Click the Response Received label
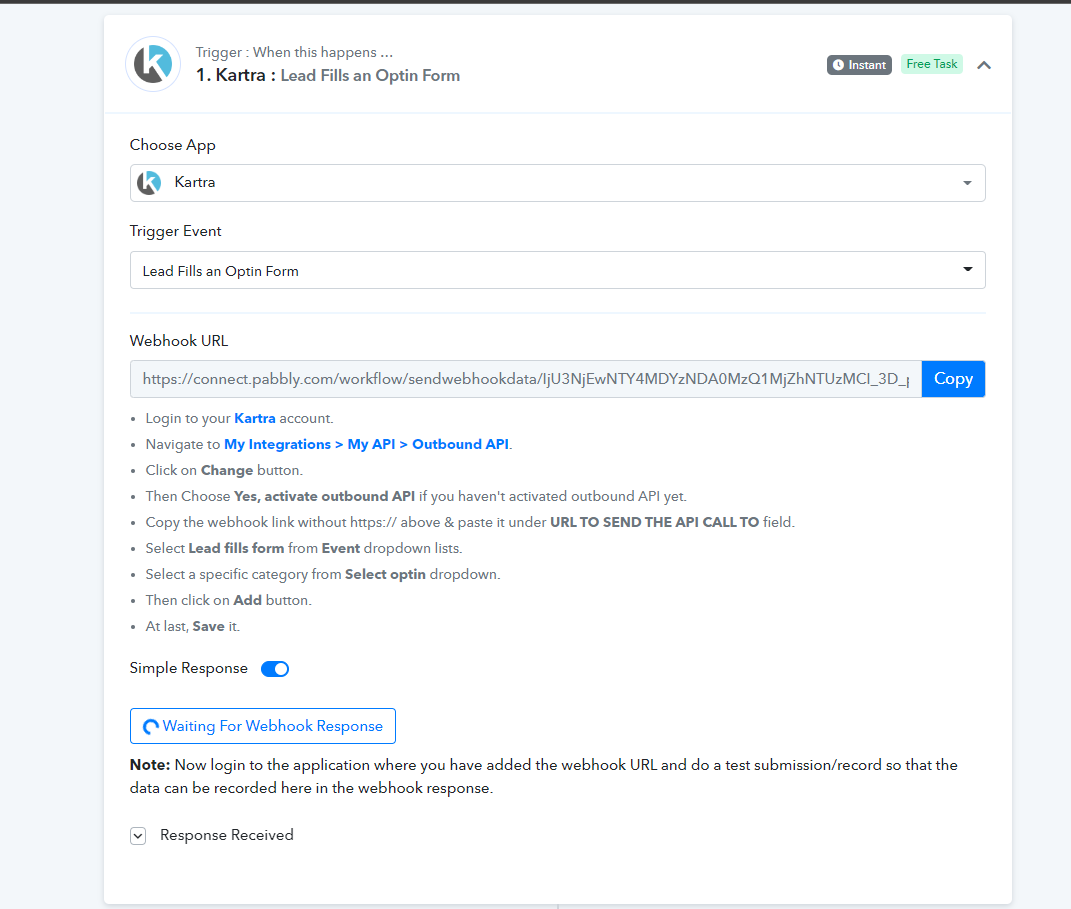This screenshot has height=909, width=1071. pos(227,835)
